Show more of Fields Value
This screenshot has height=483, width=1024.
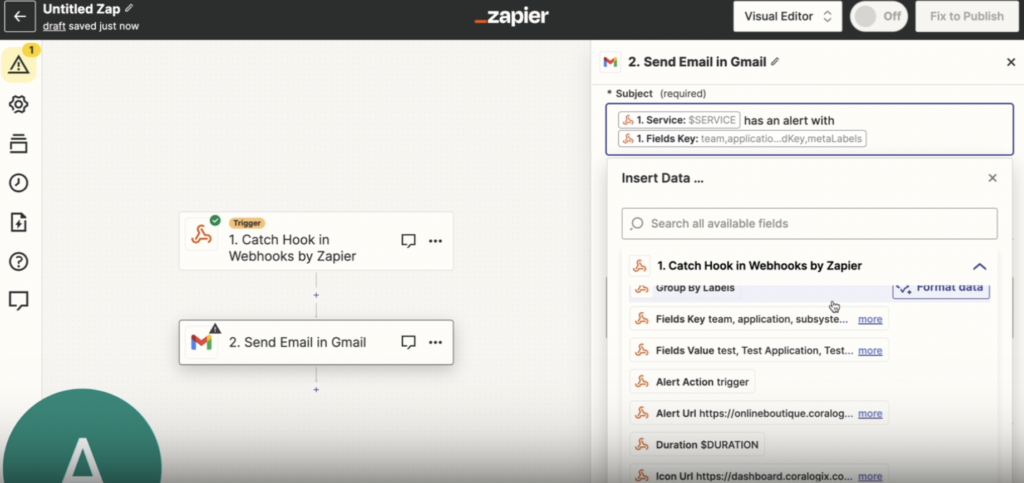(x=870, y=351)
